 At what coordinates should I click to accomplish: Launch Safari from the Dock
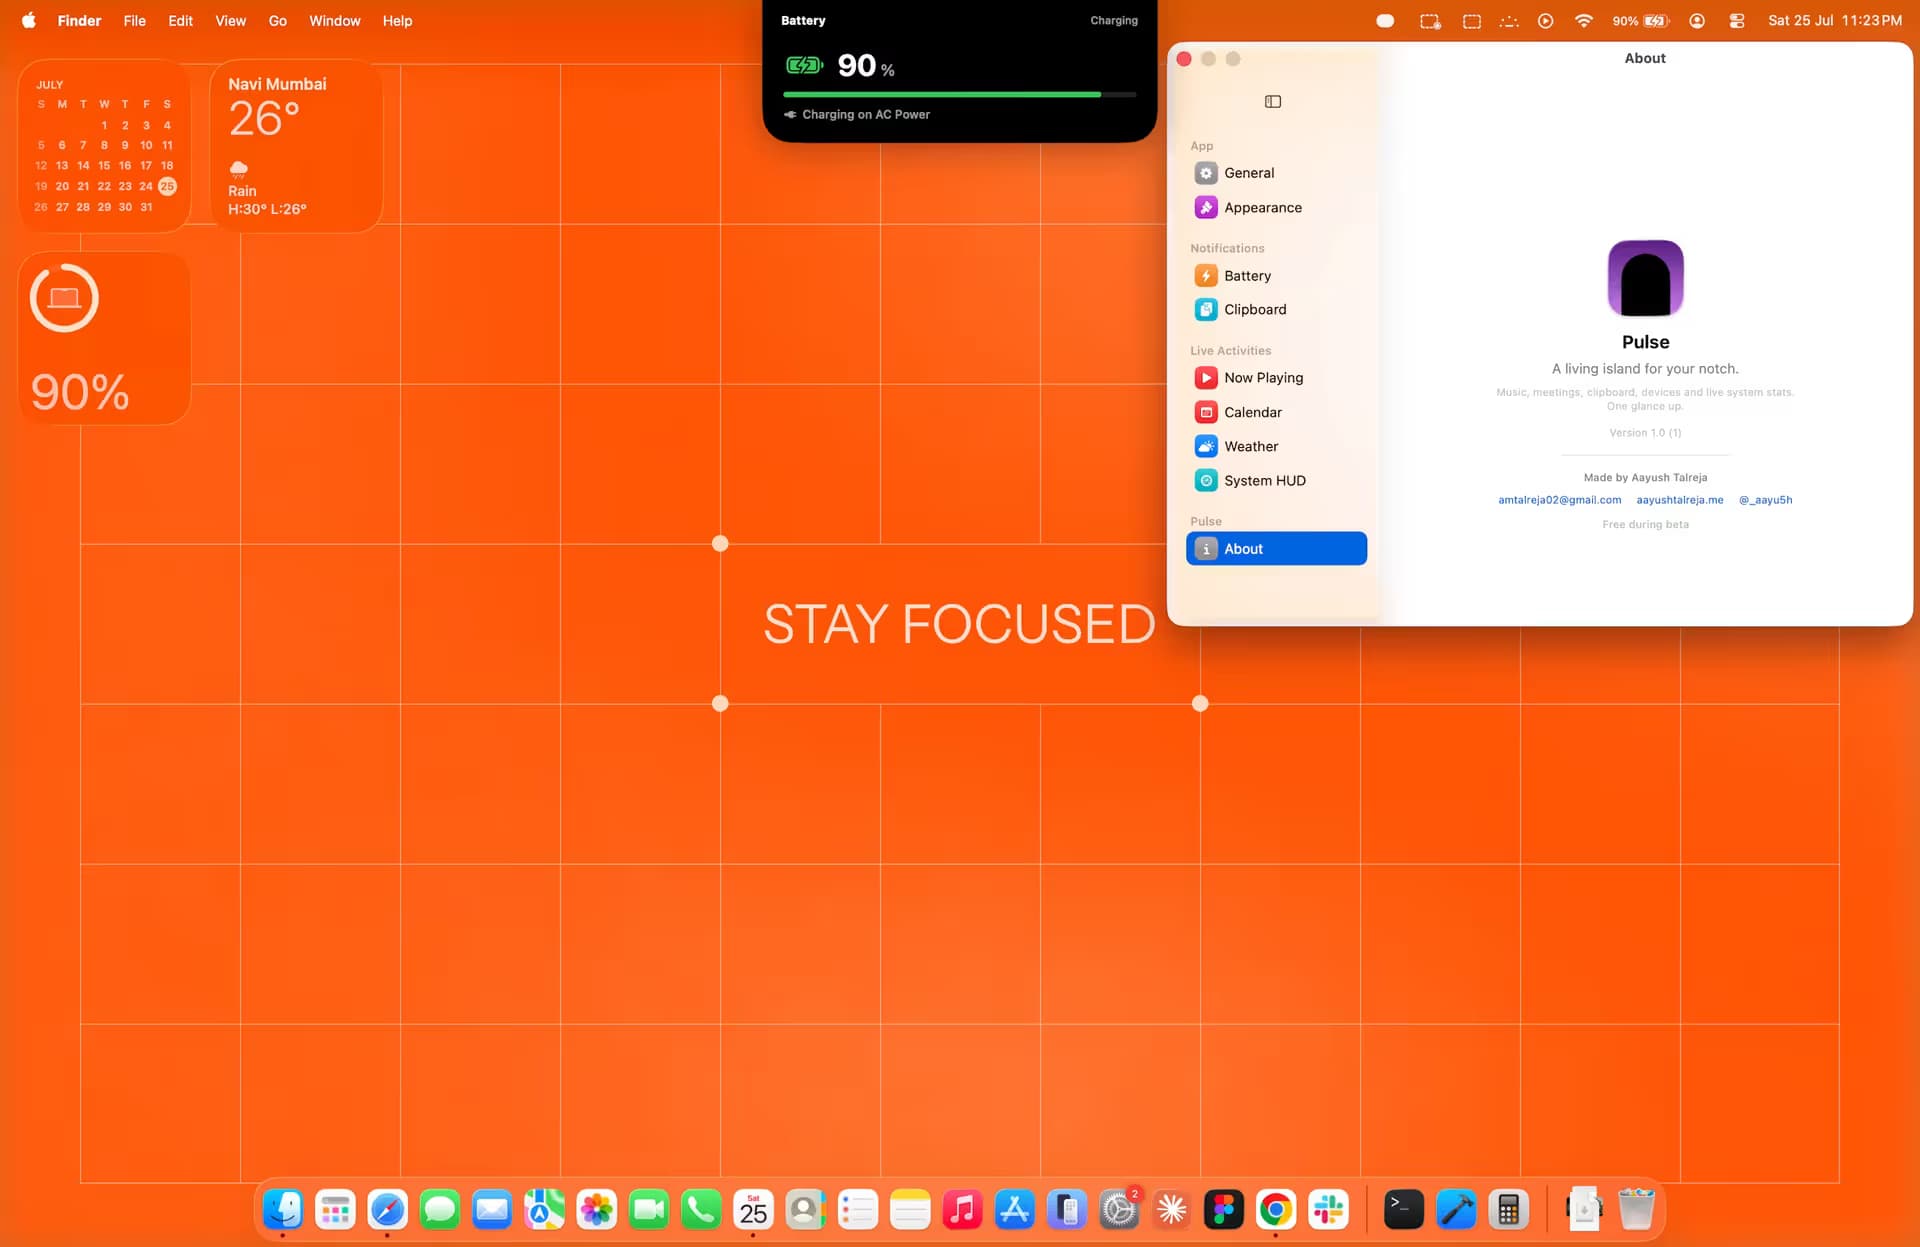coord(387,1210)
